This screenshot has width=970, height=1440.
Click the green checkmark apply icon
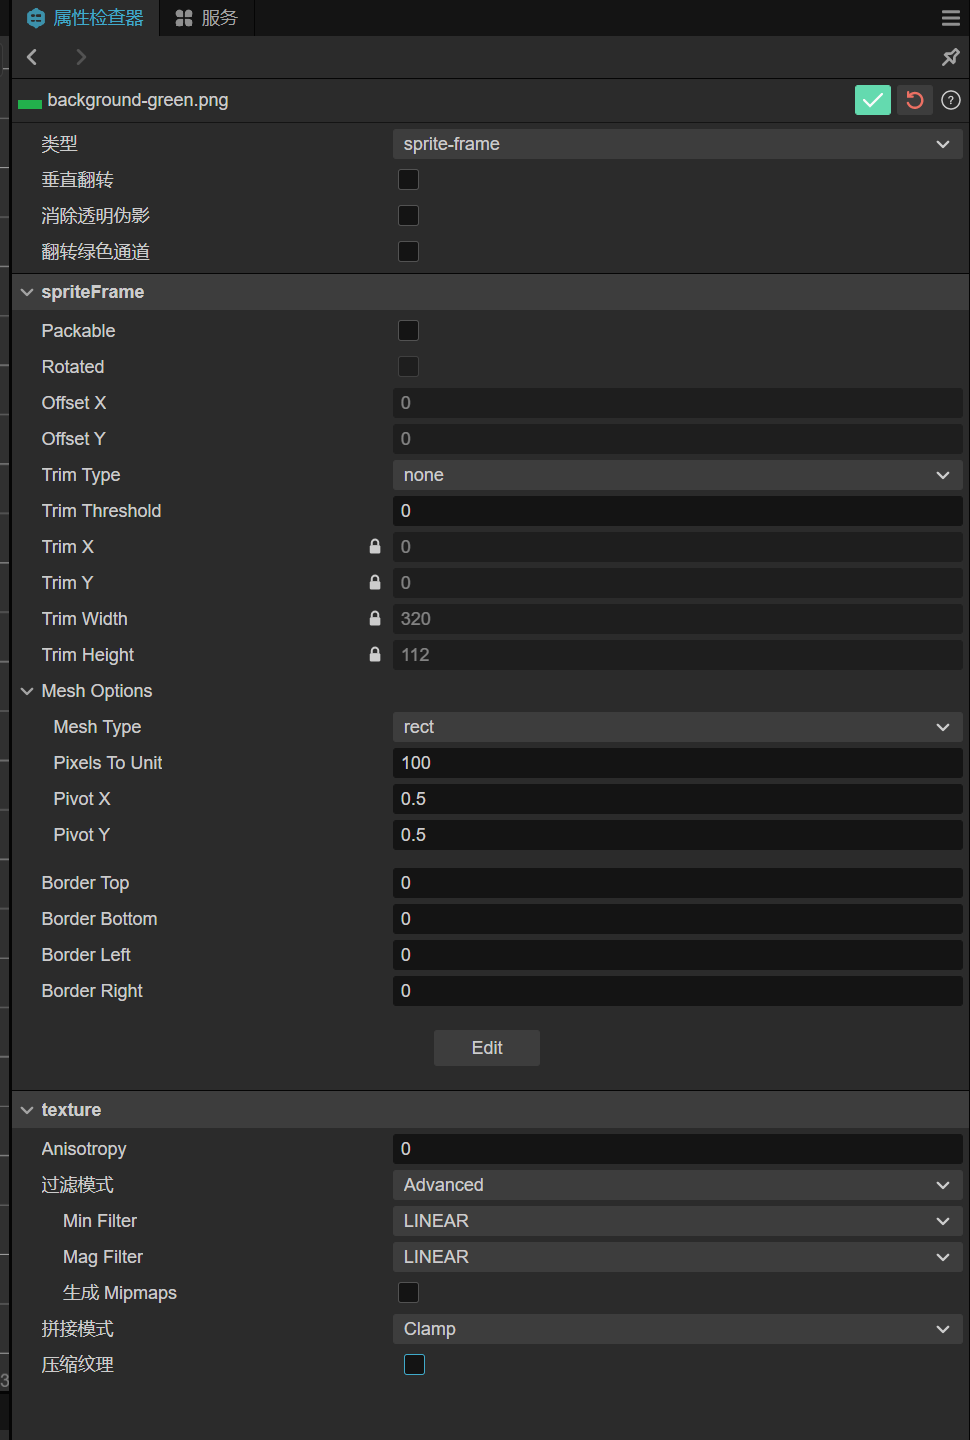(873, 100)
